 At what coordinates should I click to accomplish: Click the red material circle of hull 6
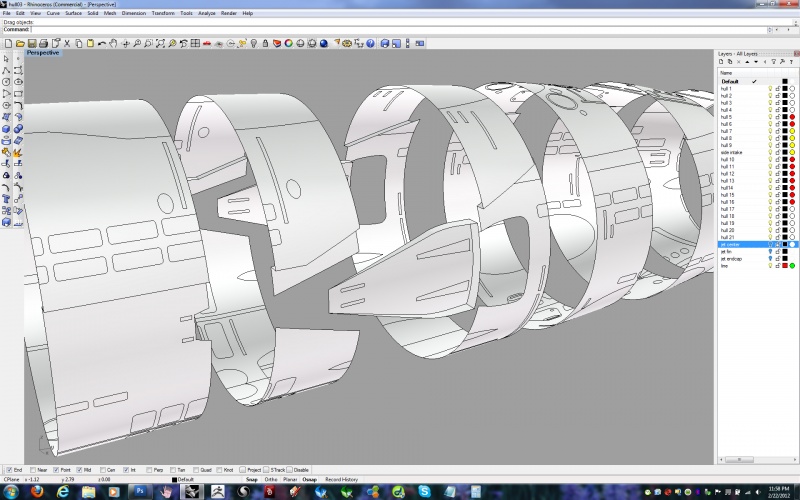coord(792,124)
